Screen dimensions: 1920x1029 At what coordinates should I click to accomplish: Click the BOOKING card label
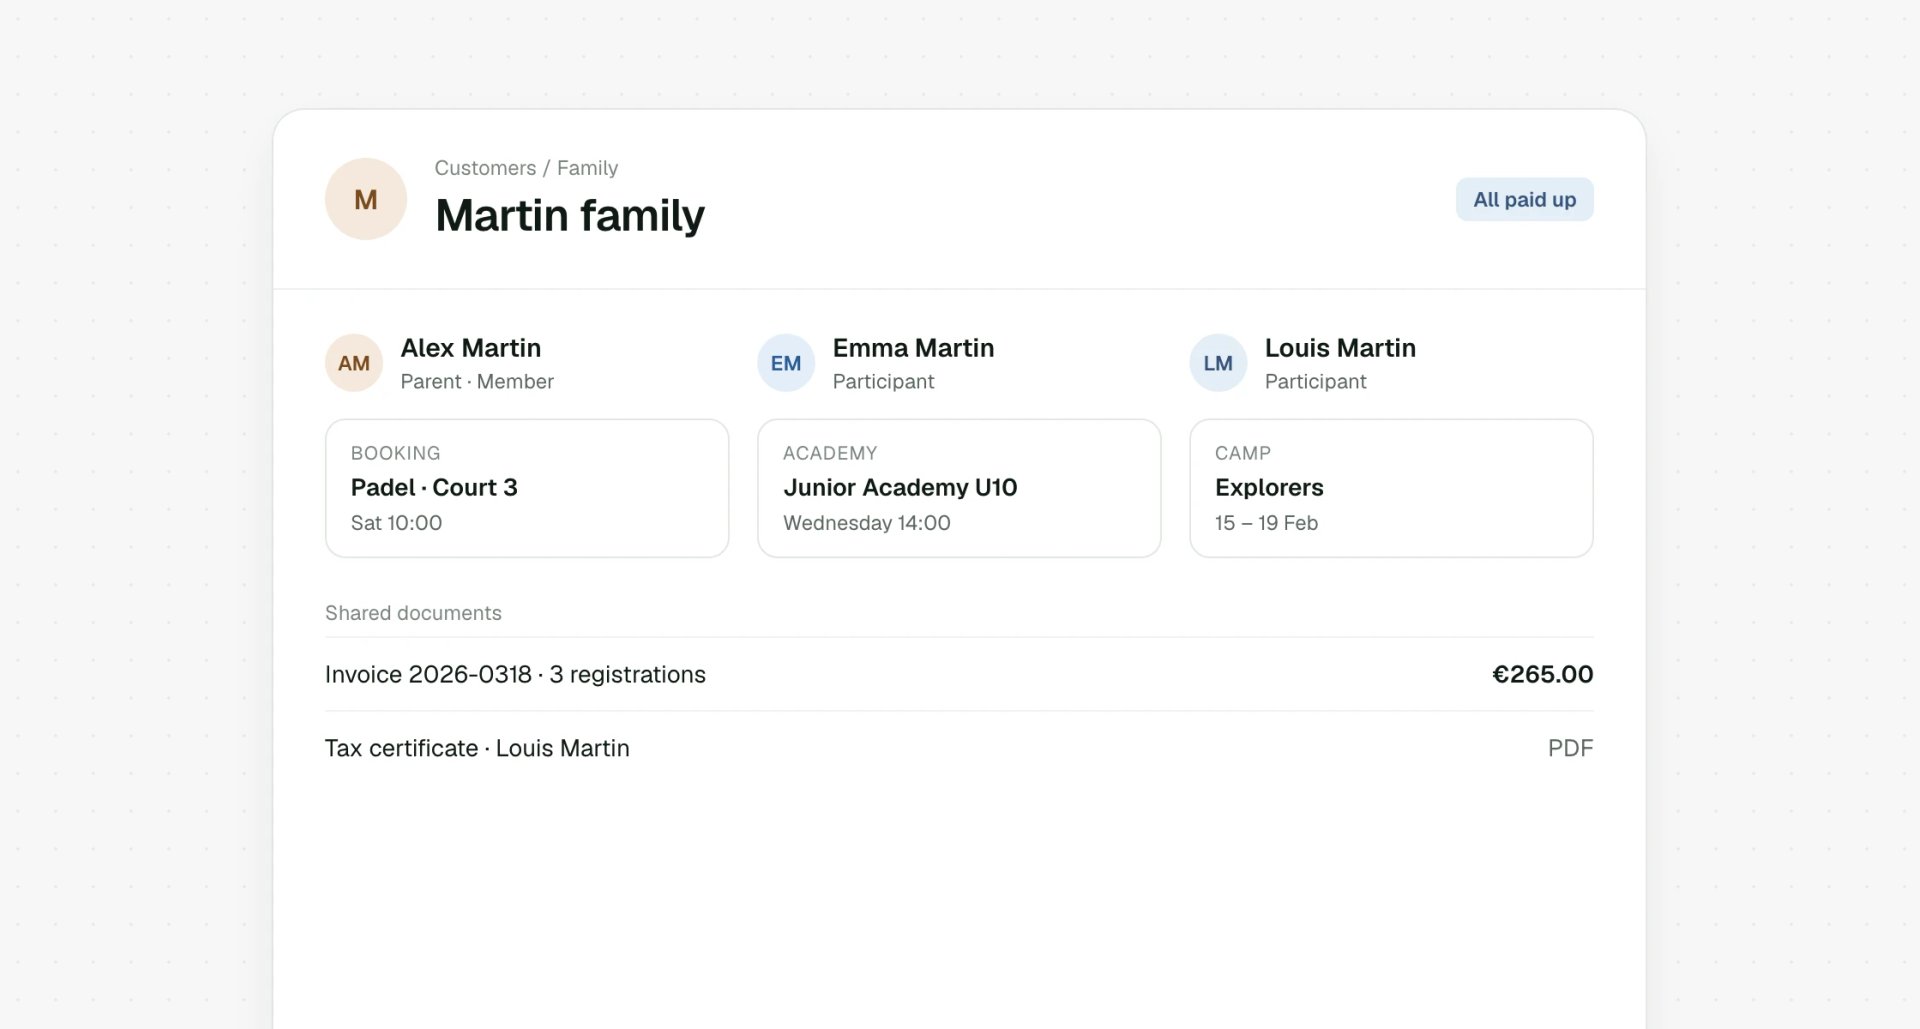(395, 453)
